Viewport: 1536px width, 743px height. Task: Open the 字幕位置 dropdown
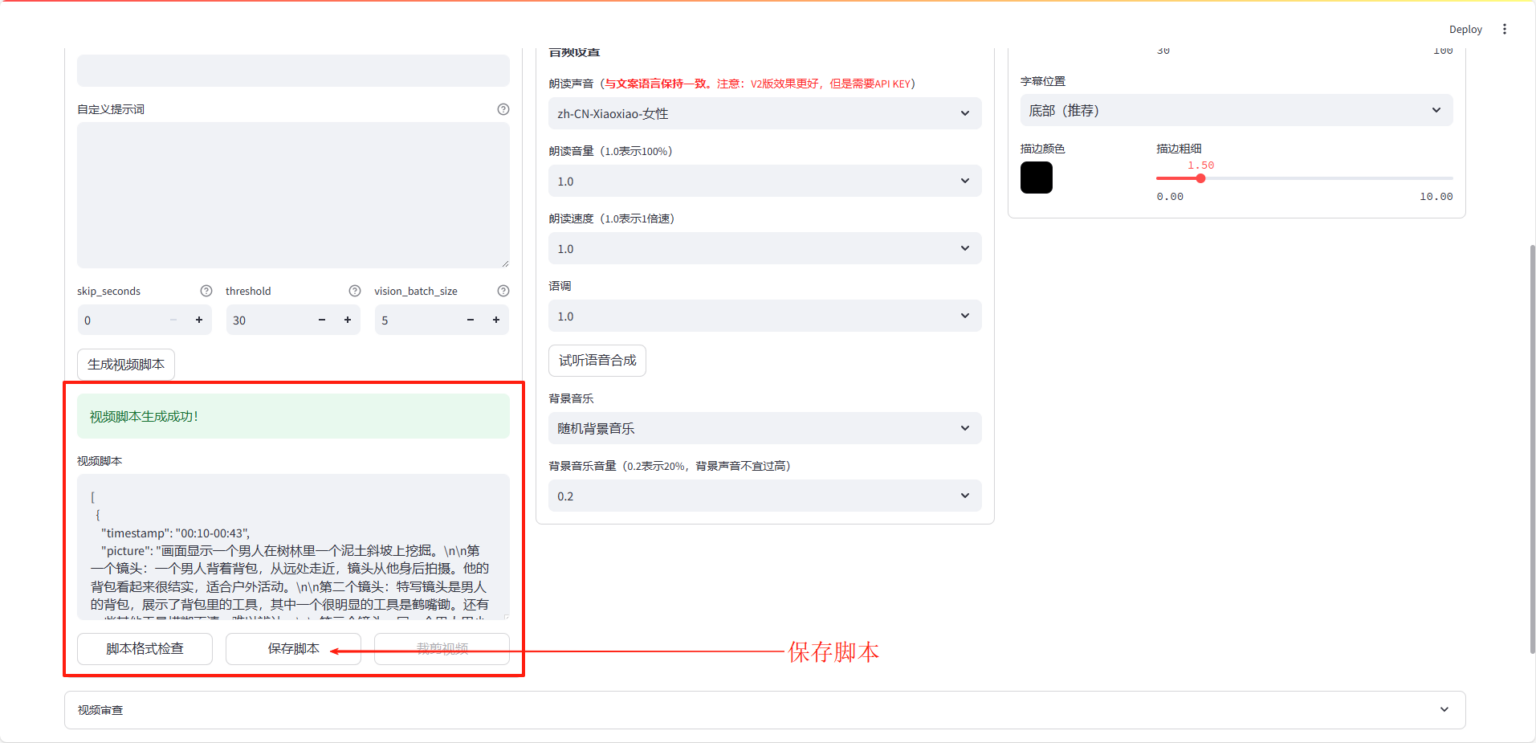(x=1236, y=110)
